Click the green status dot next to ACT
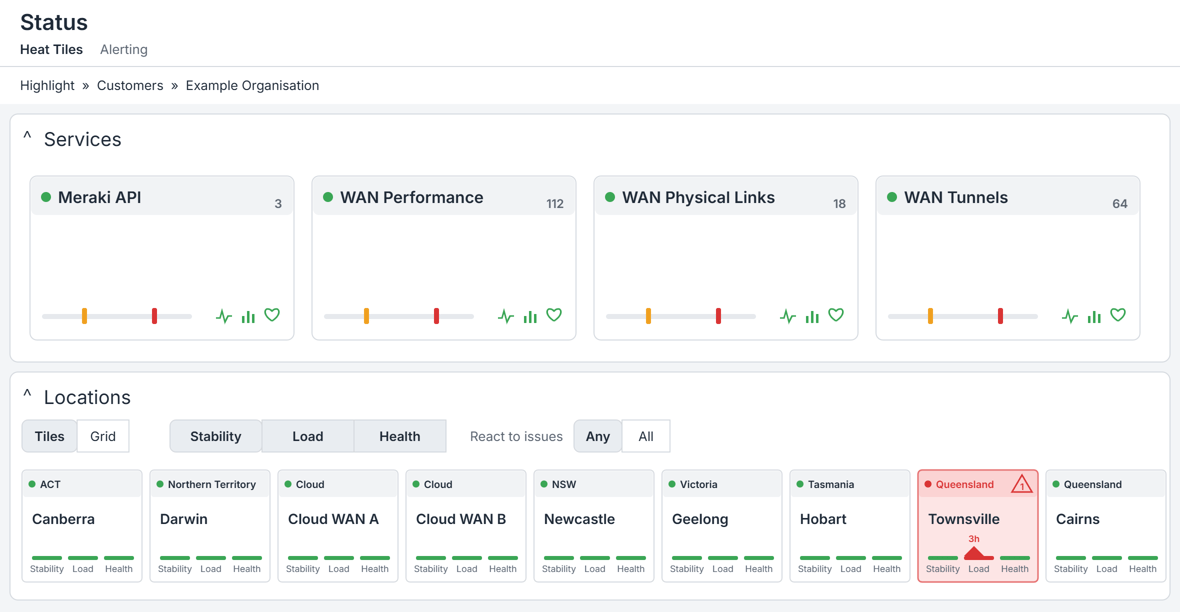 pyautogui.click(x=32, y=484)
